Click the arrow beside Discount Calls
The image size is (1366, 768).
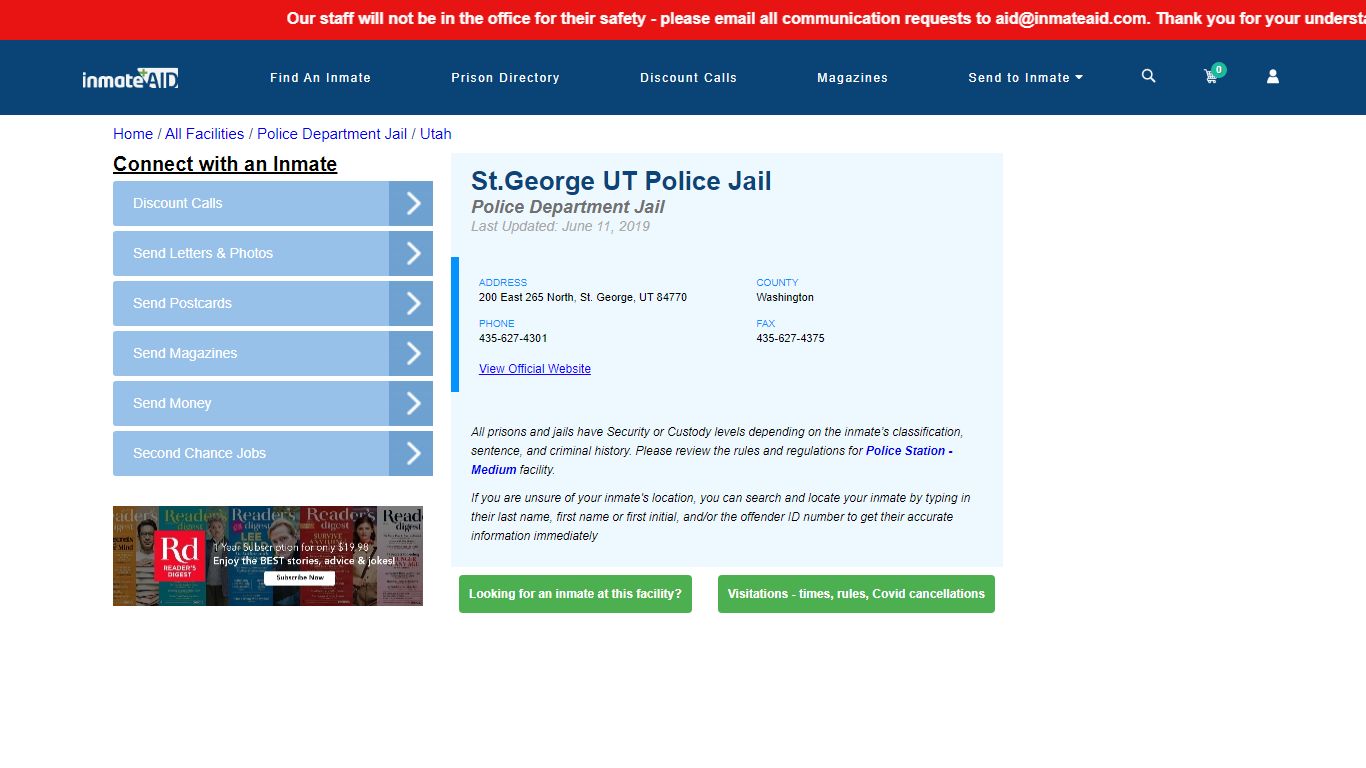point(411,204)
